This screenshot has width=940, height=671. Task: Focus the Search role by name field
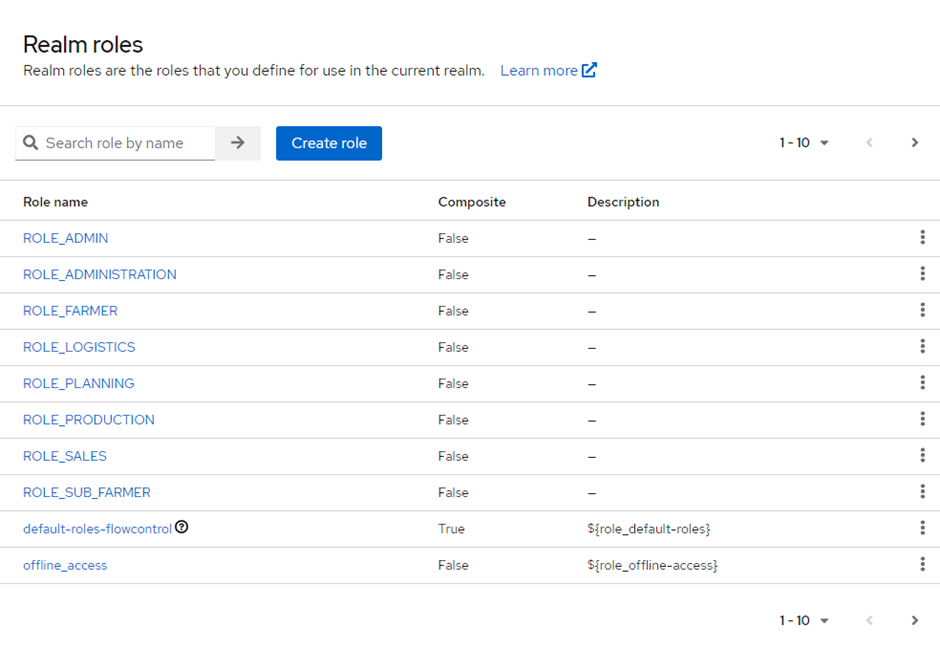(127, 143)
